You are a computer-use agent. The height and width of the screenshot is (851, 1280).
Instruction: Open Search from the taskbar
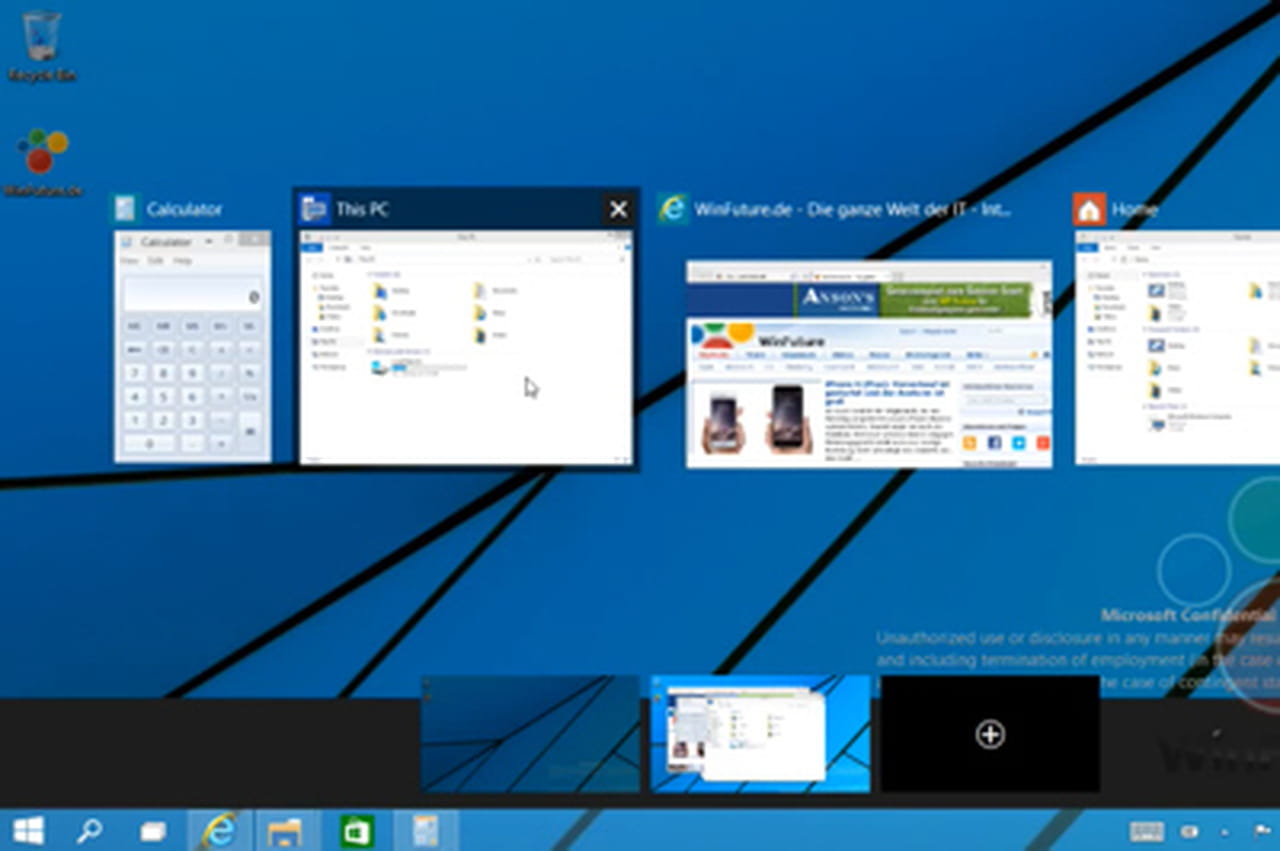tap(90, 830)
